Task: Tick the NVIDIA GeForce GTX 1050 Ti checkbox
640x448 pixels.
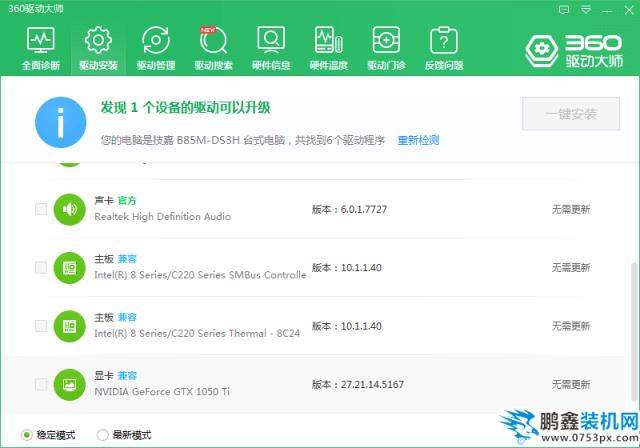Action: [x=41, y=384]
